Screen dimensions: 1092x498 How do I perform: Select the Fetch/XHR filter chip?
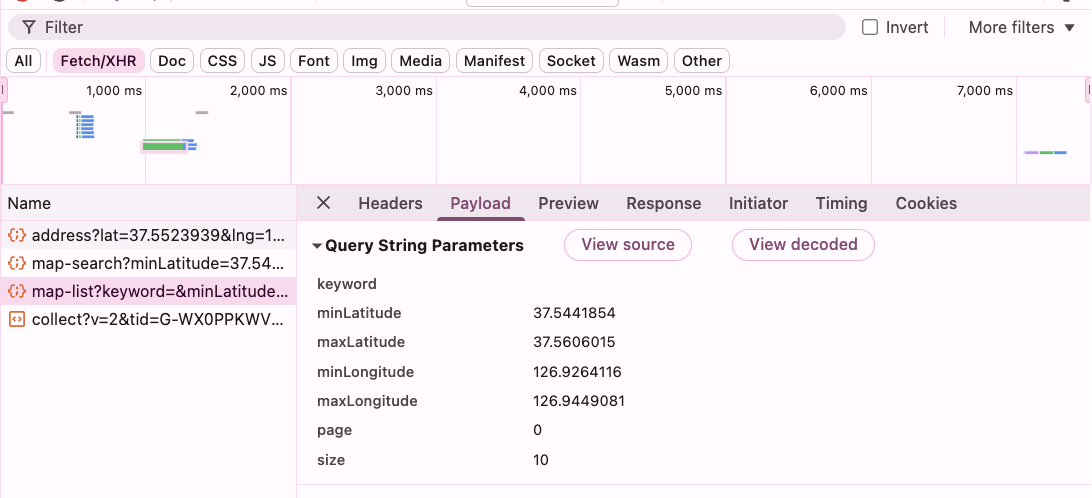[100, 61]
